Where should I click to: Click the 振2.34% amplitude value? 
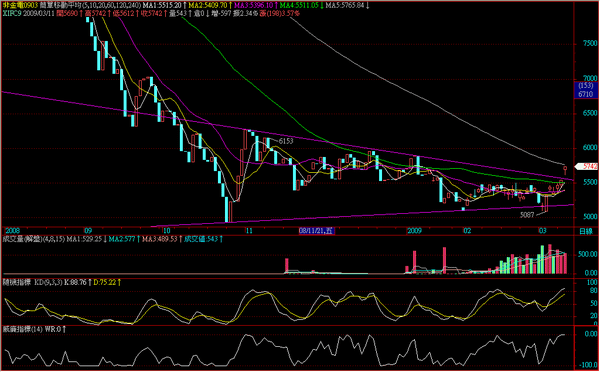pos(246,13)
